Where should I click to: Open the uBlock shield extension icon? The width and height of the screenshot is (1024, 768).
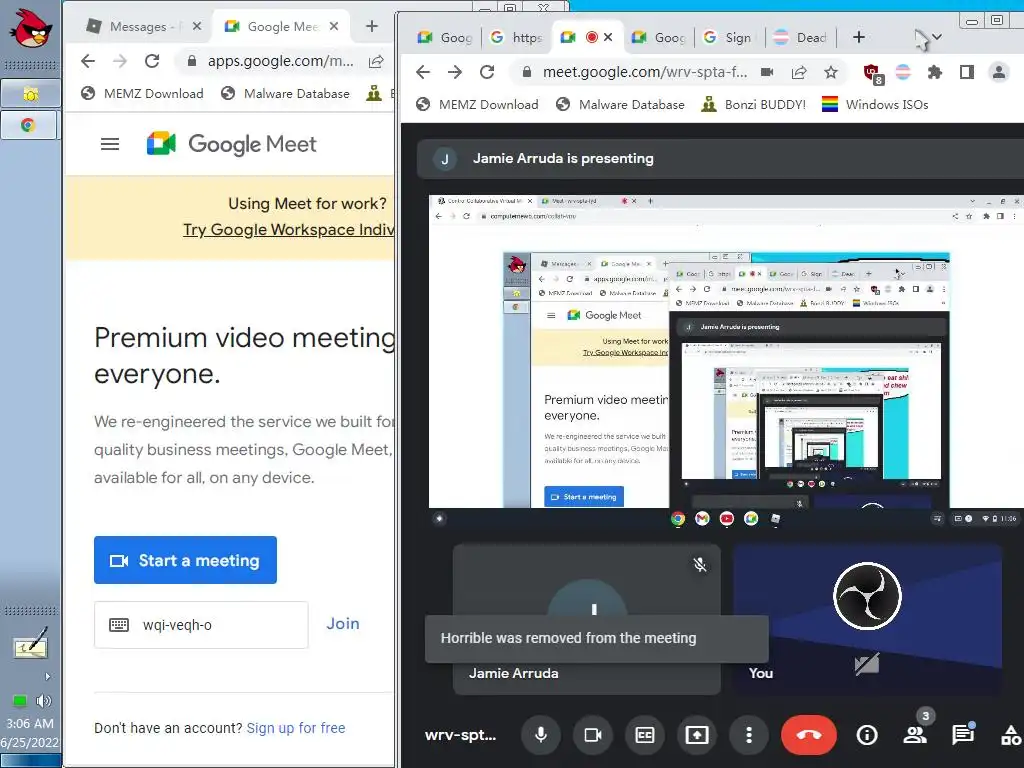(x=872, y=73)
